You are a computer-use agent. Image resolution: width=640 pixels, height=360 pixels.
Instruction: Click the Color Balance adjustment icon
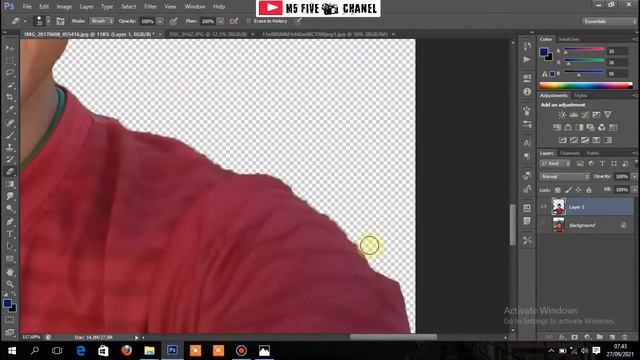[568, 127]
